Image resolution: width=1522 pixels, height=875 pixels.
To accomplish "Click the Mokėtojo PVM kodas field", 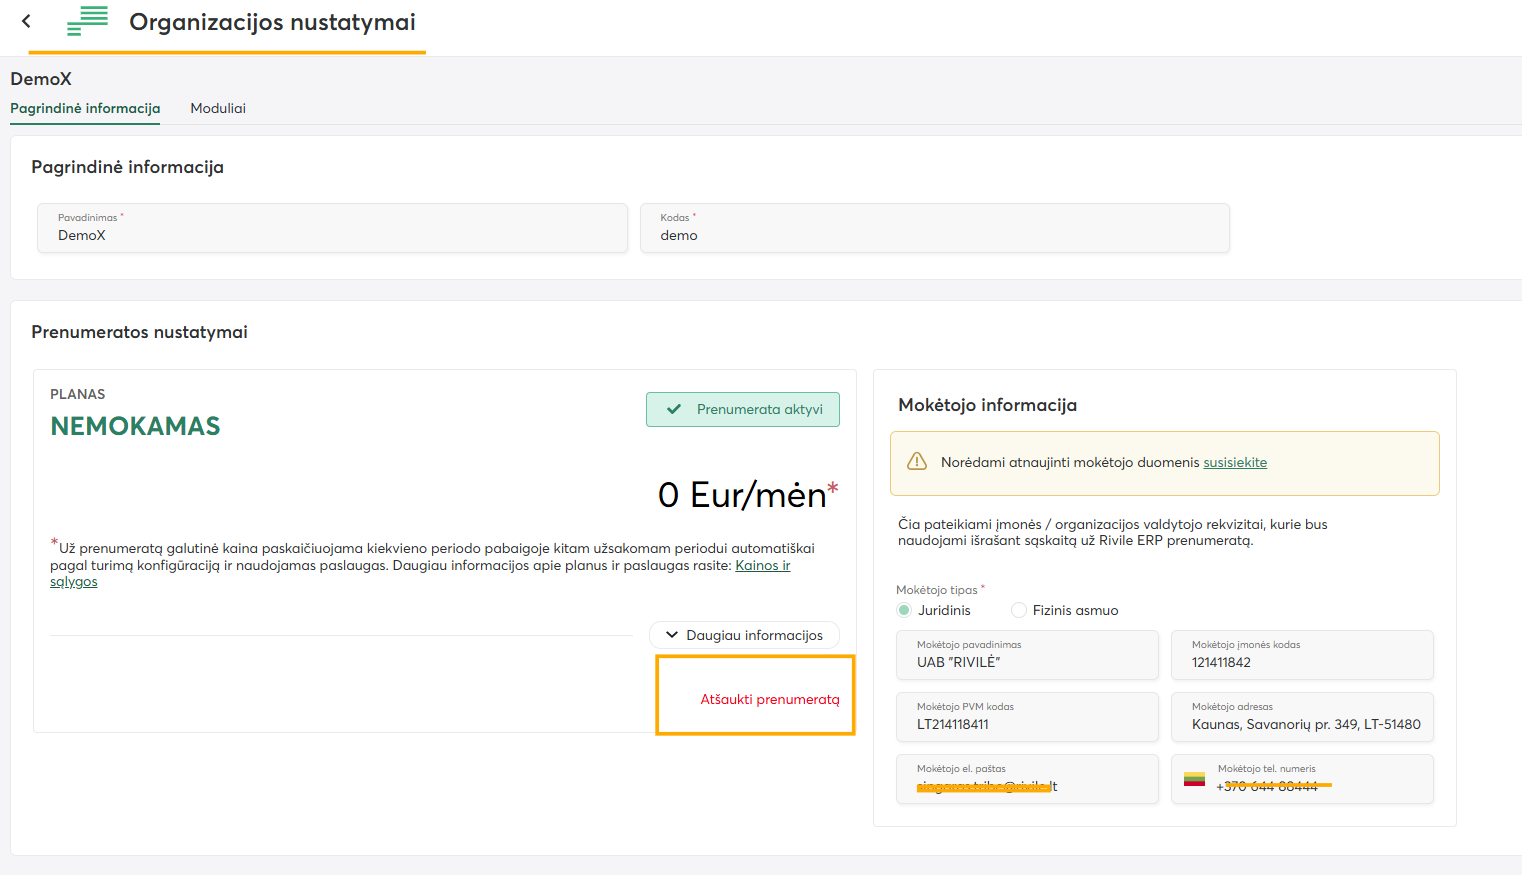I will point(1027,717).
